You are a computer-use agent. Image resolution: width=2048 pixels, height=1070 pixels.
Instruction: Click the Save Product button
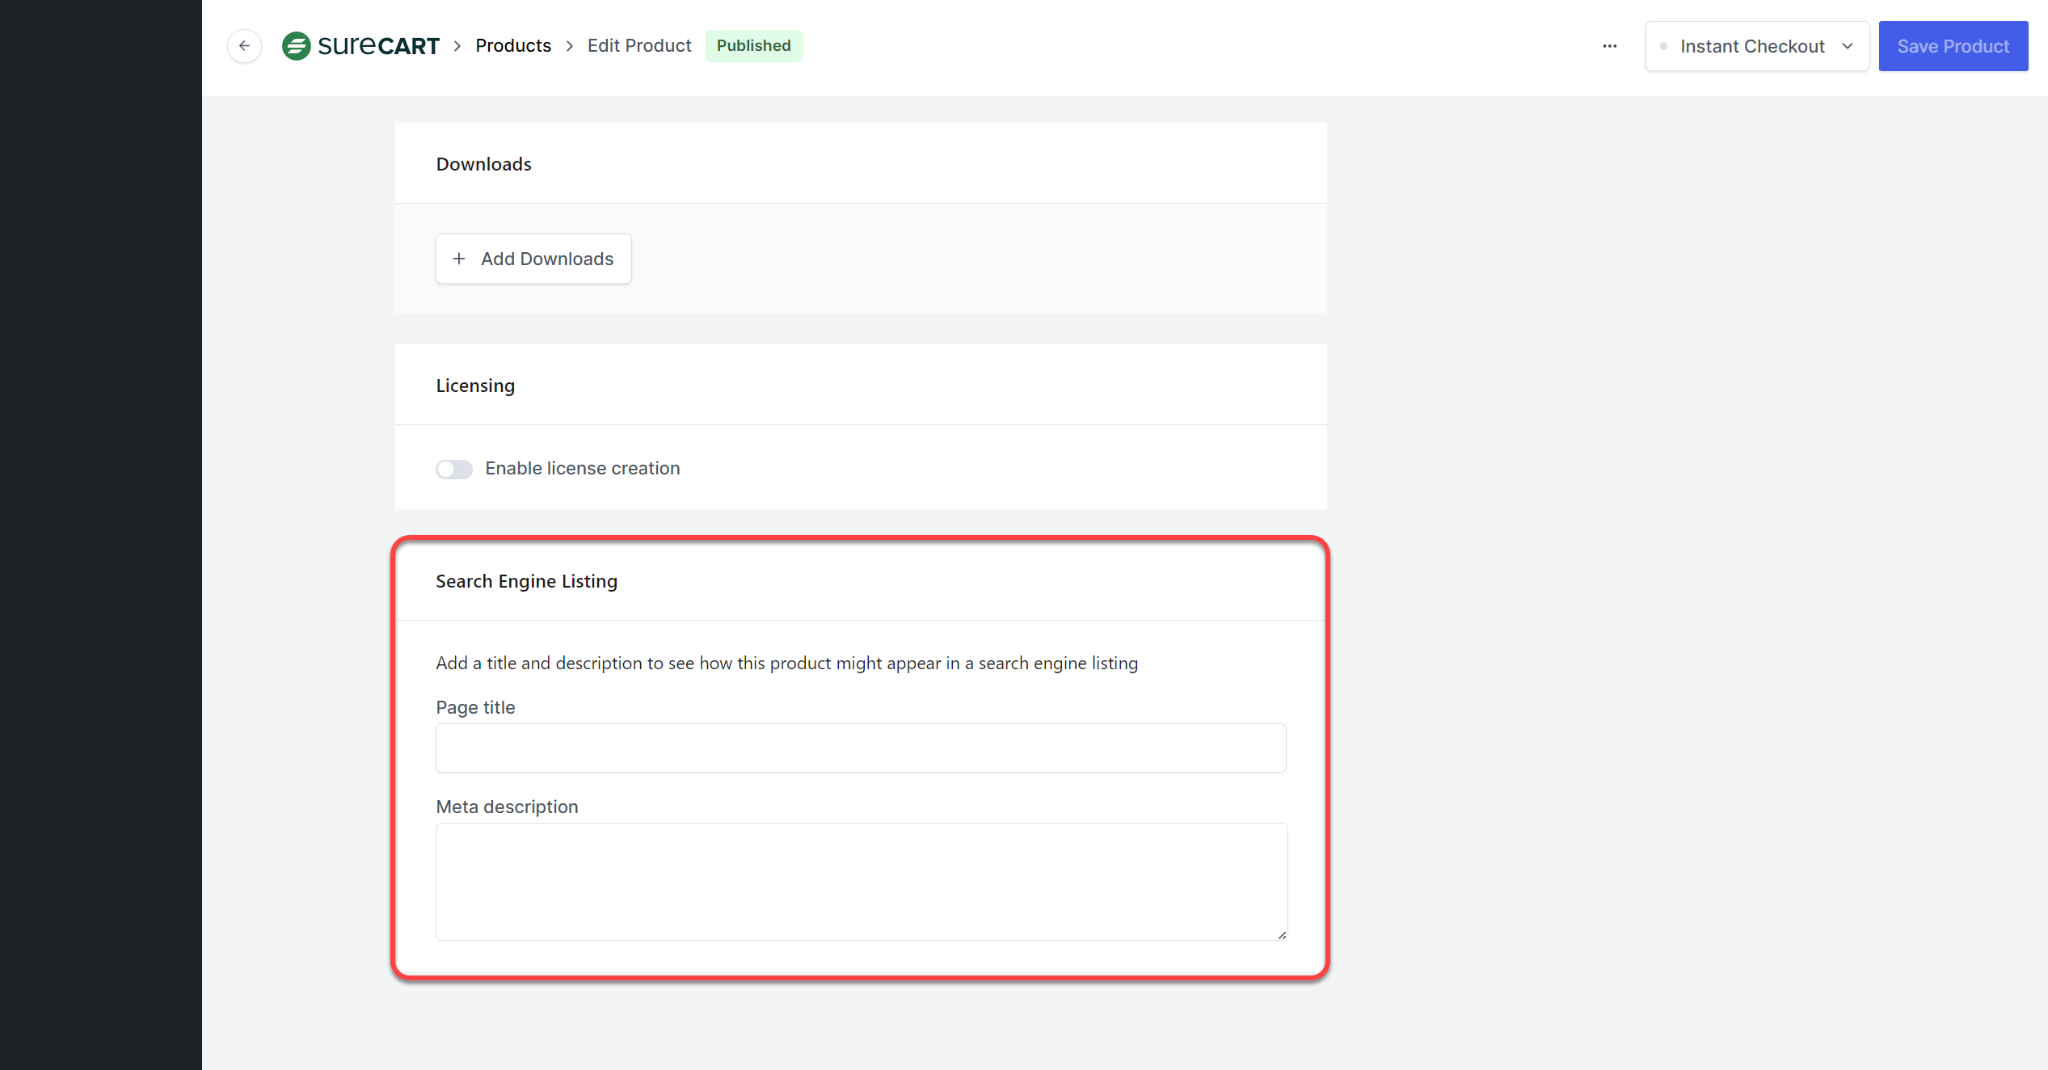1953,46
